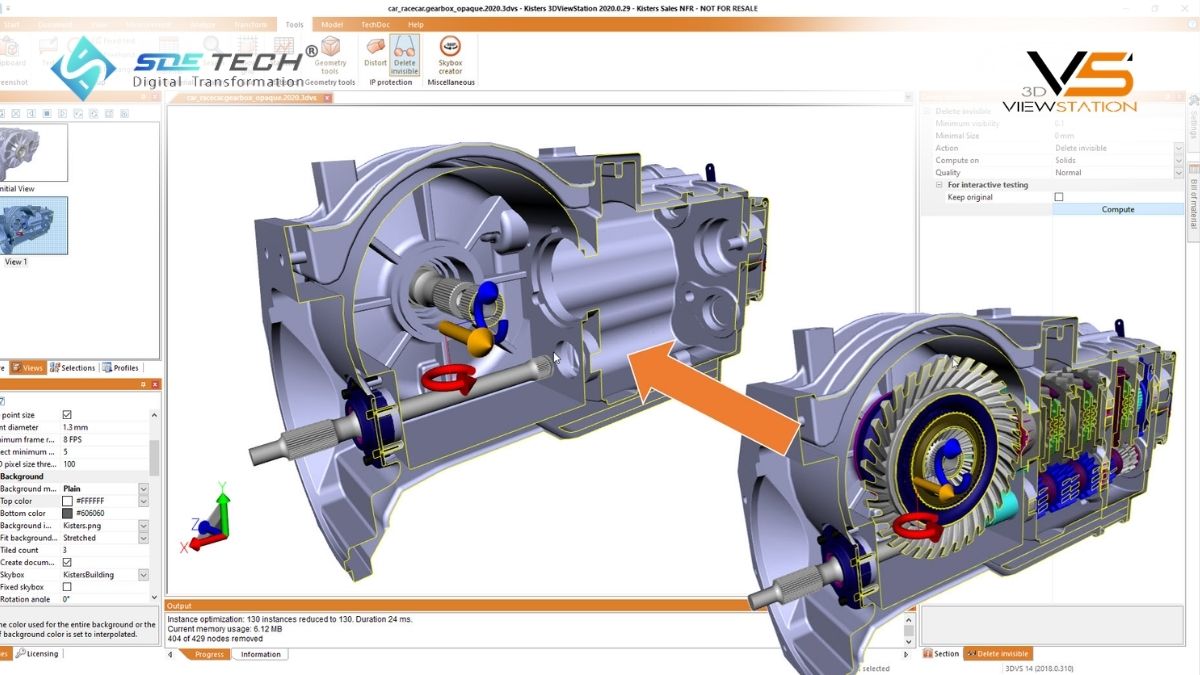Open the Skybox KistersBuilding dropdown
The height and width of the screenshot is (675, 1200).
[x=143, y=575]
